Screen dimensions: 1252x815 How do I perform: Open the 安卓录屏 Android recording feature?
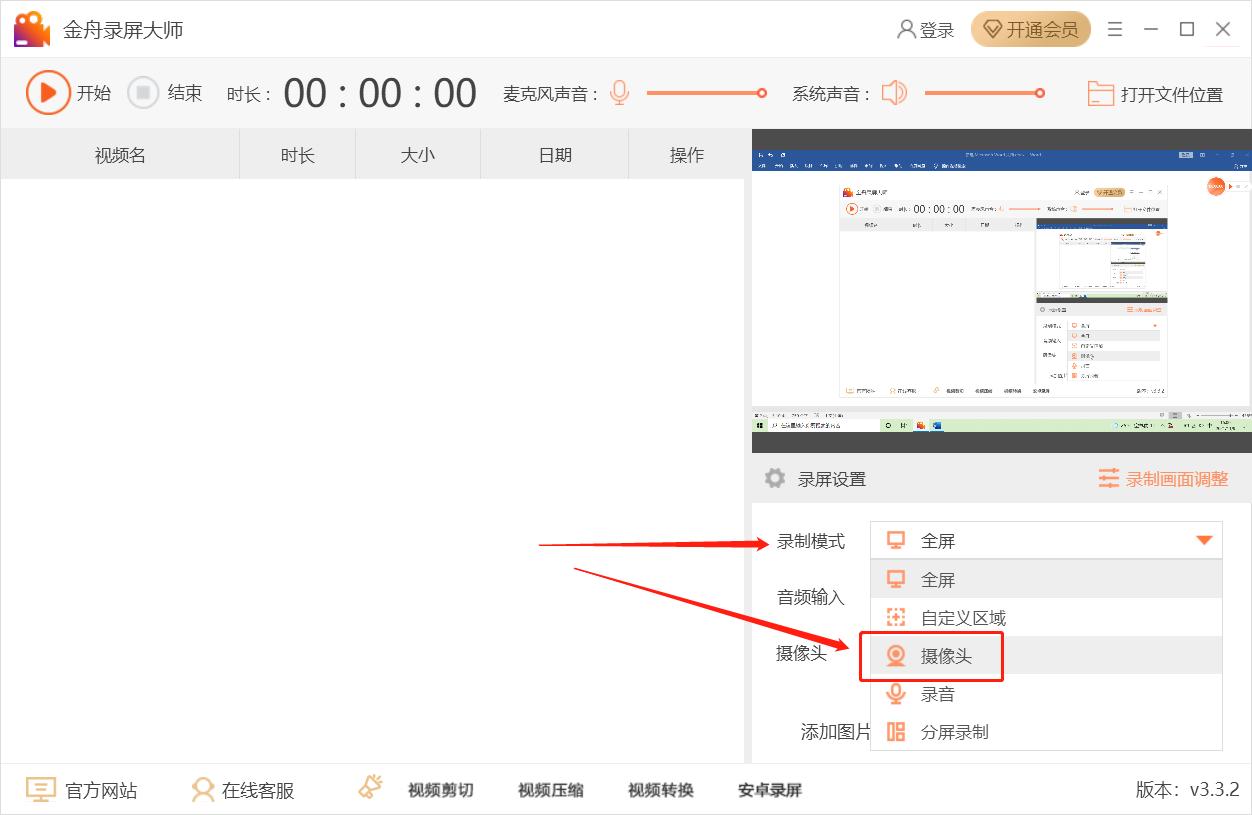click(x=770, y=789)
